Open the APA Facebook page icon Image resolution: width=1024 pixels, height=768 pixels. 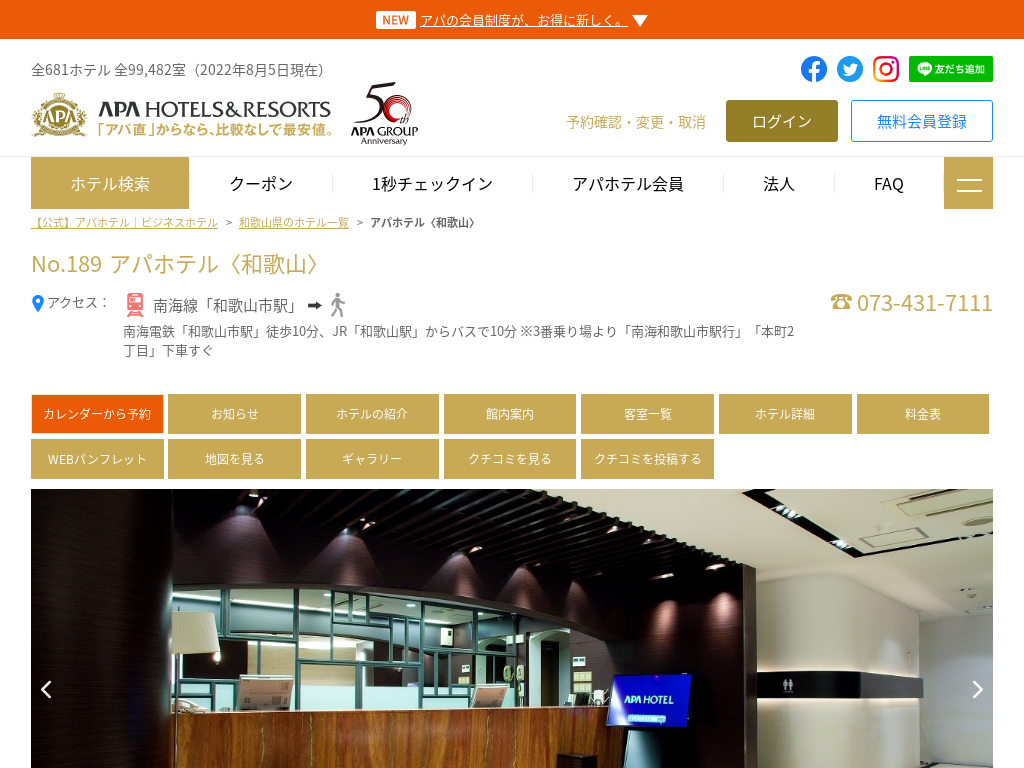point(814,69)
